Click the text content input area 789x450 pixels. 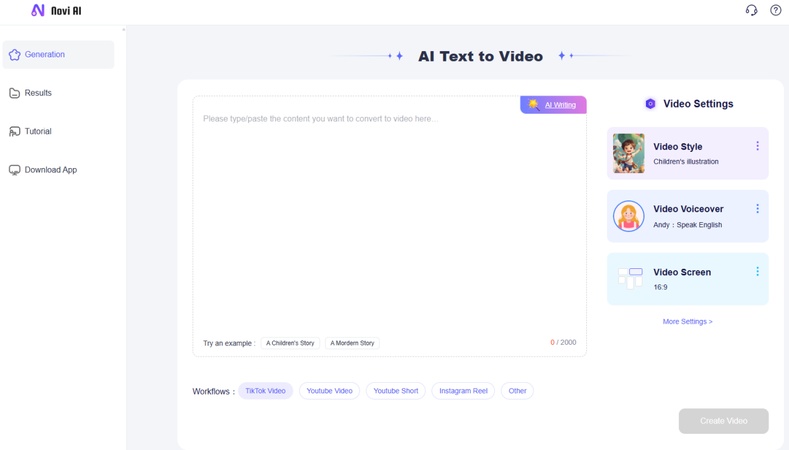[389, 220]
